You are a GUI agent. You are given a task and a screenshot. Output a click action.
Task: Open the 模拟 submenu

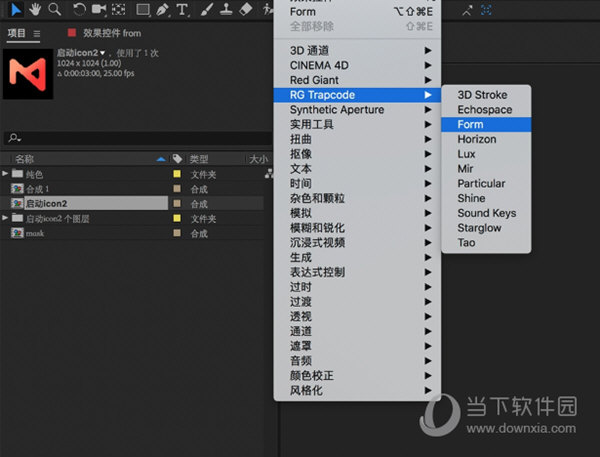pyautogui.click(x=357, y=213)
